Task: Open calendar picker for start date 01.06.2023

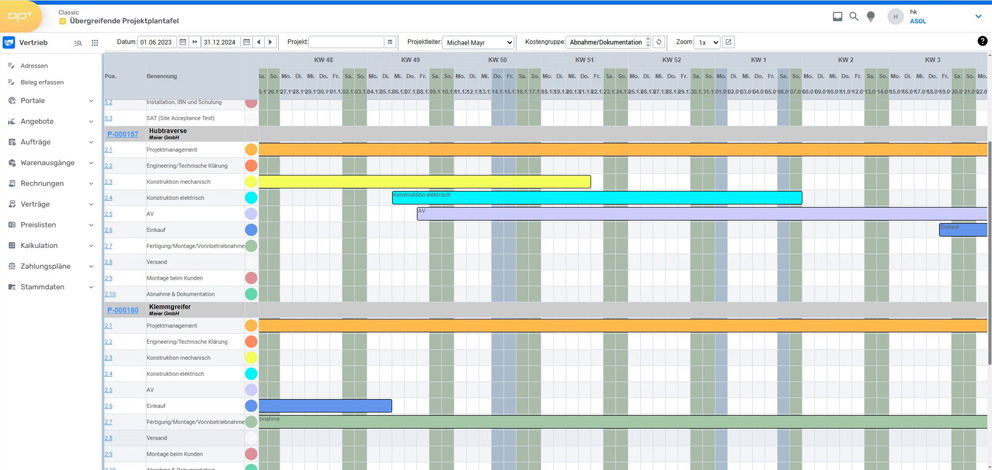Action: [182, 42]
